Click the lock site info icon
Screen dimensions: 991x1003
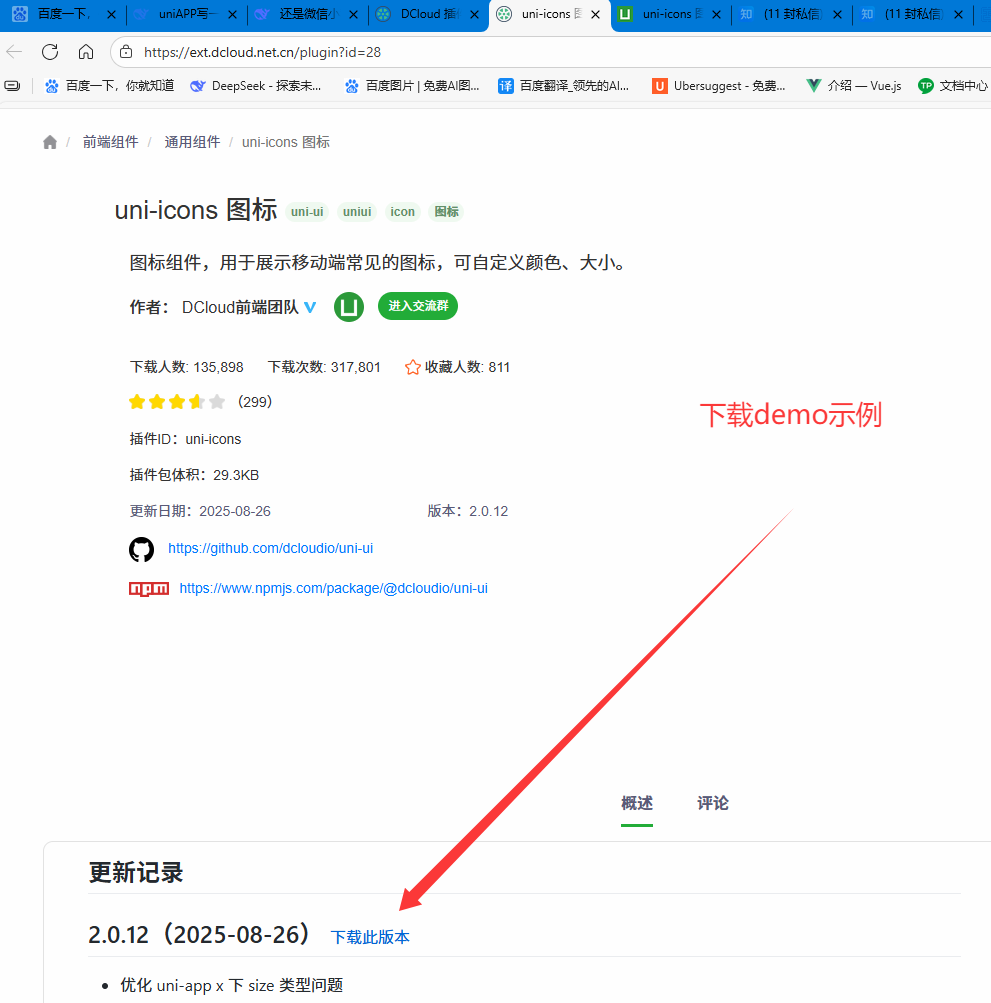tap(126, 52)
